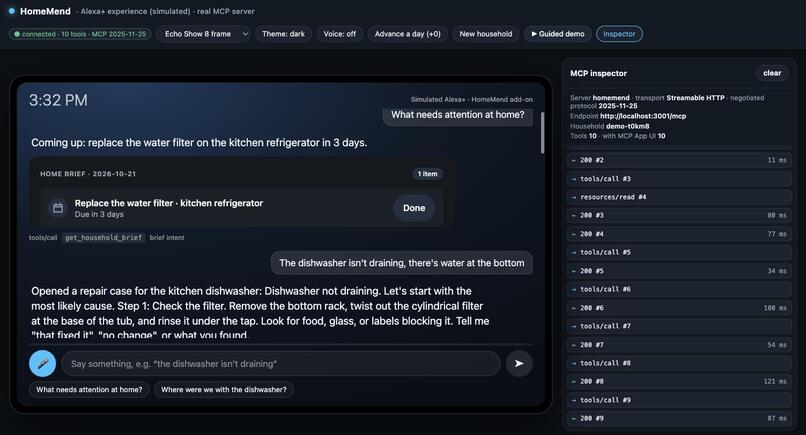
Task: Open log row tools/call #9
Action: click(x=679, y=400)
